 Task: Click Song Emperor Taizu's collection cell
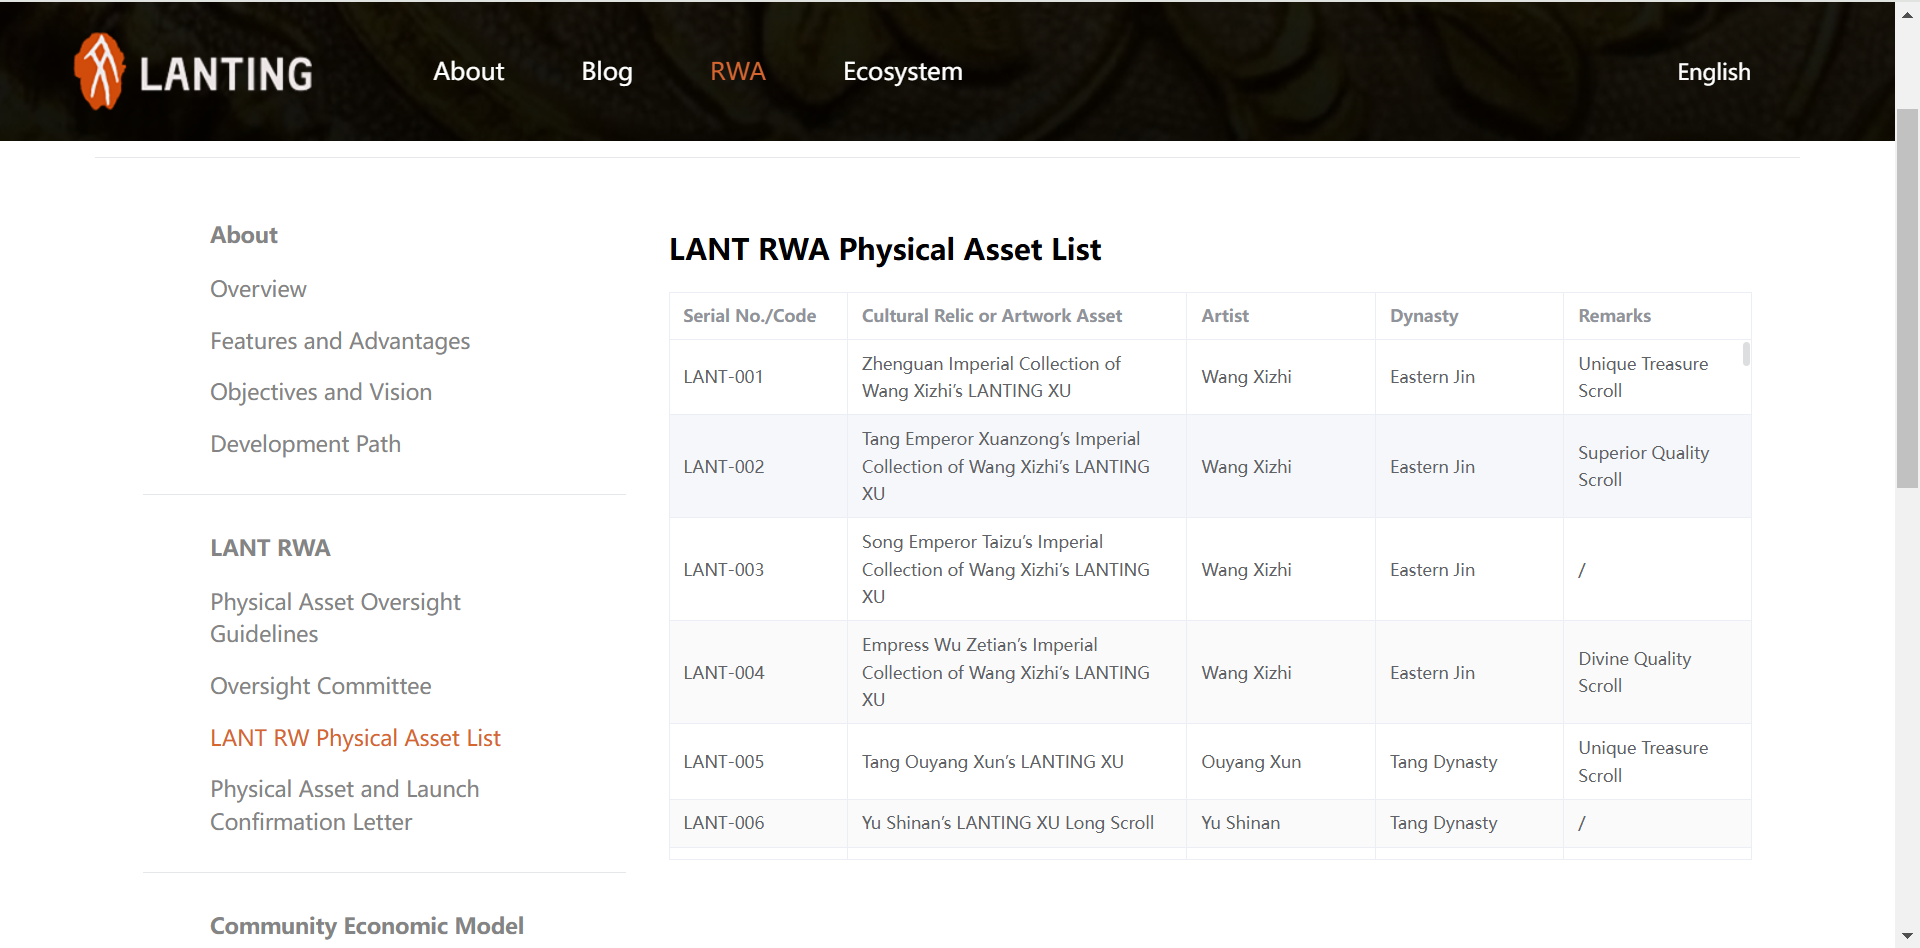[1017, 569]
